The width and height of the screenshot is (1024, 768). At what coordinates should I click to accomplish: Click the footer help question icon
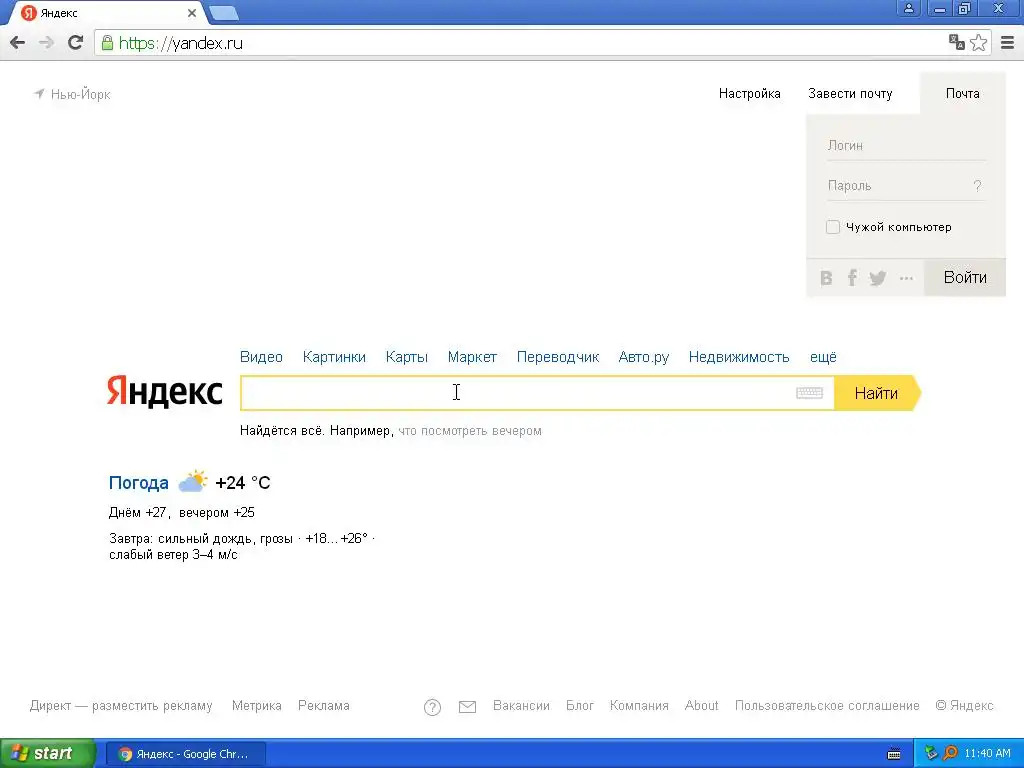click(432, 707)
